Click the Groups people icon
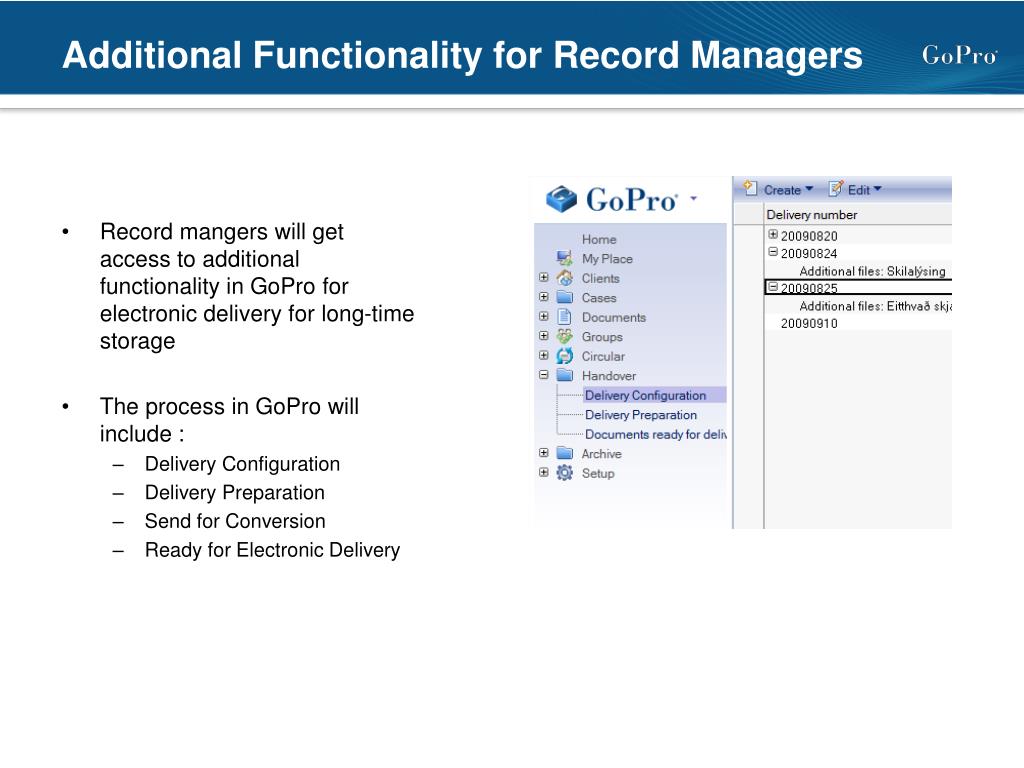 pyautogui.click(x=564, y=336)
